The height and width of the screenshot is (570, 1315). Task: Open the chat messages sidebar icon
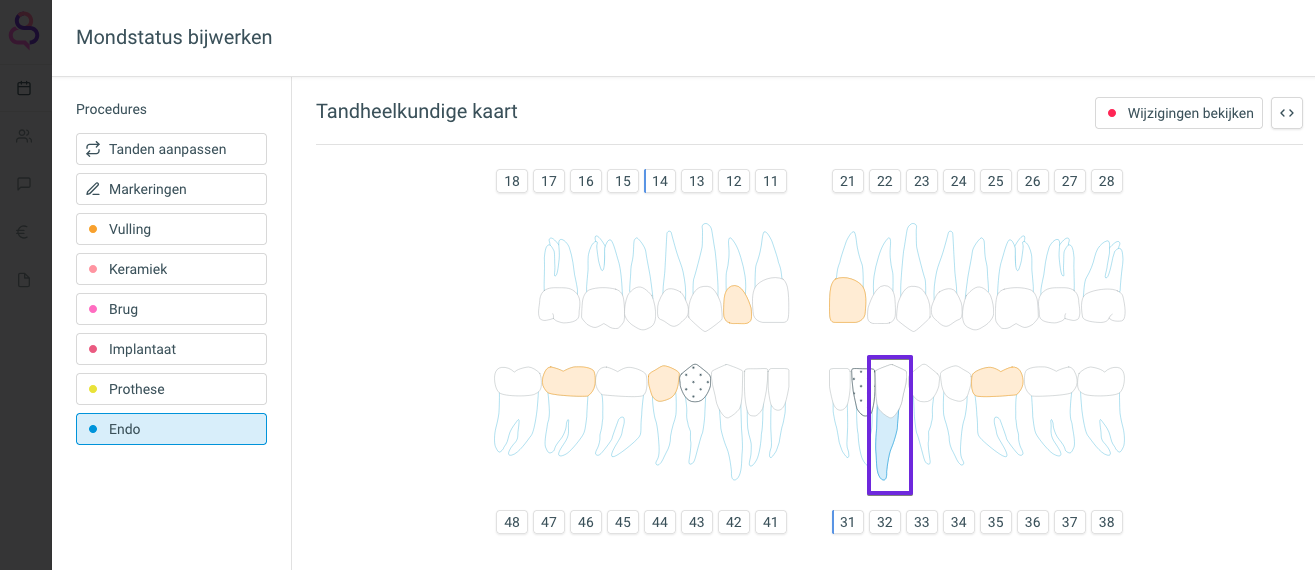(x=25, y=184)
